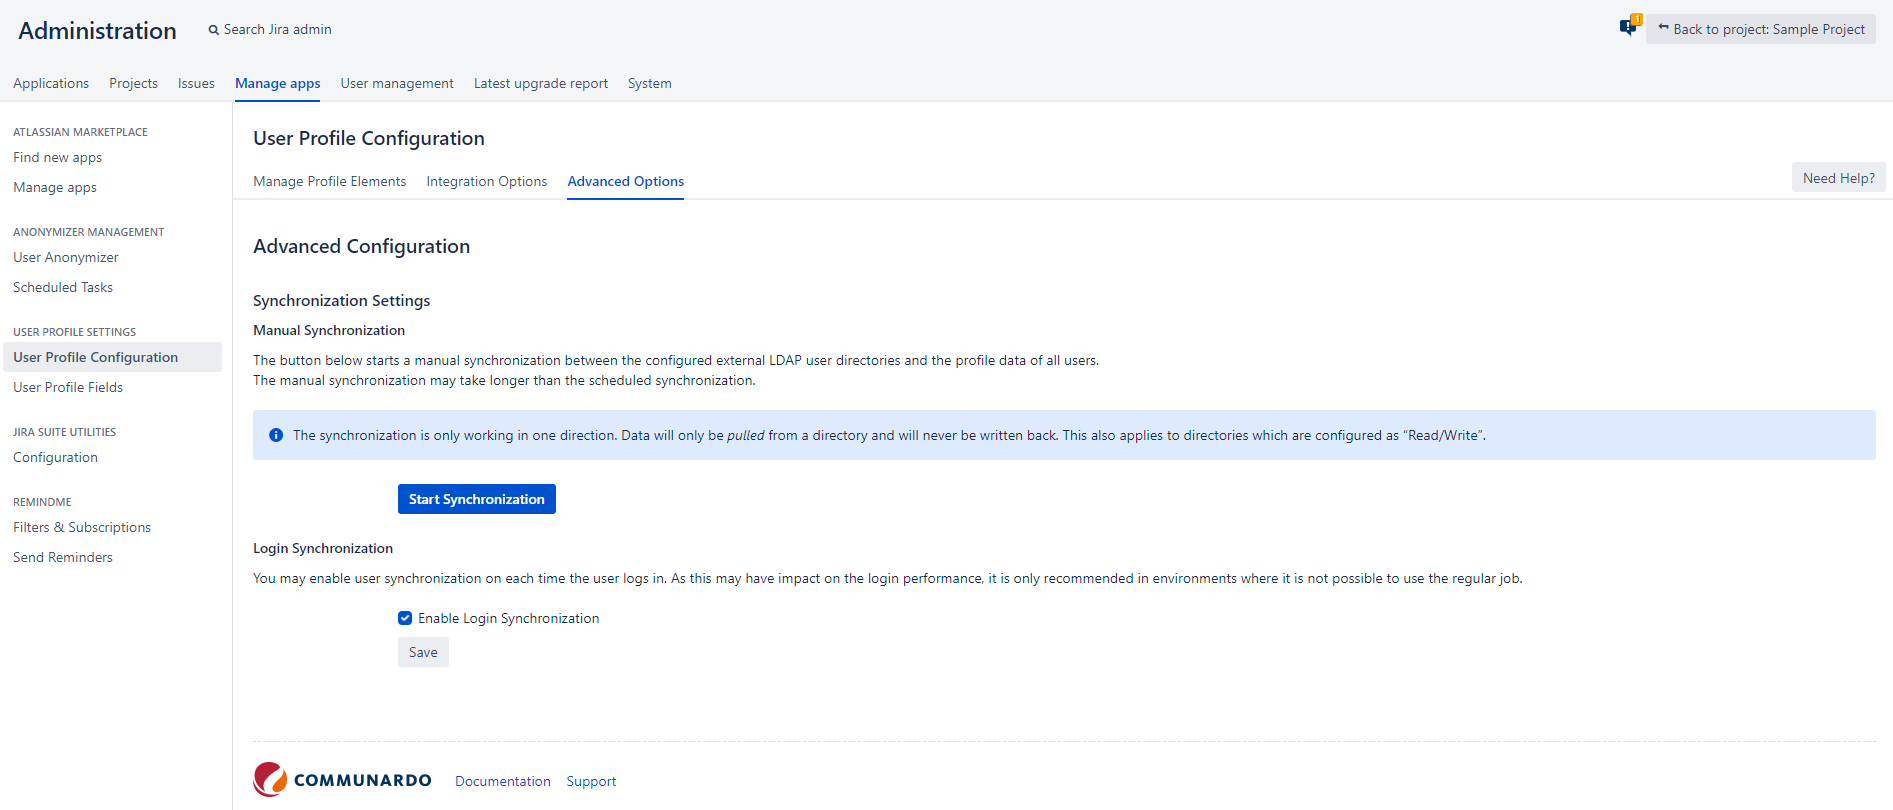Click the blue info icon in banner

(276, 435)
